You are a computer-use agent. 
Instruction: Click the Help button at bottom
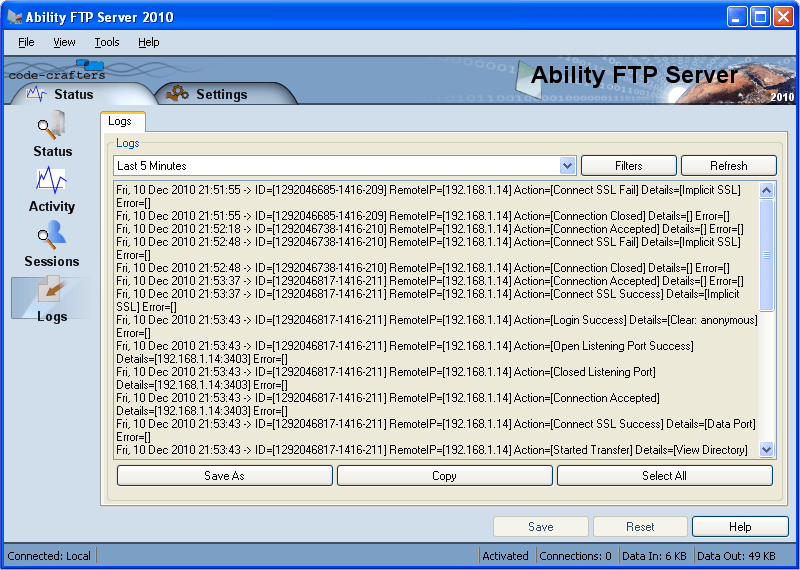point(740,527)
